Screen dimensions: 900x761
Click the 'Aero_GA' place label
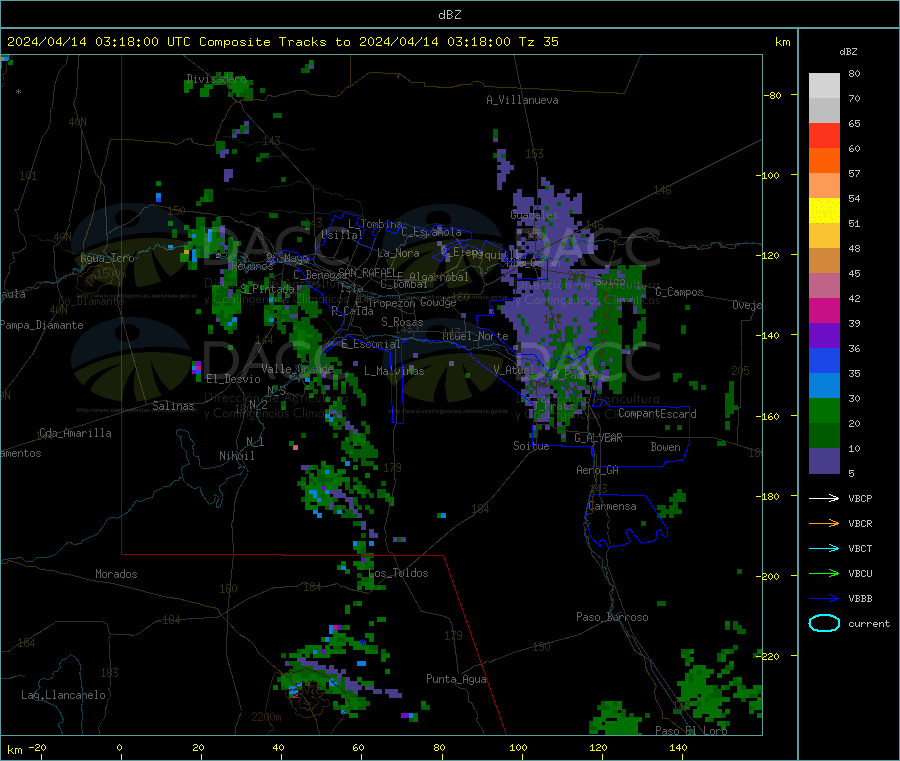tap(597, 470)
